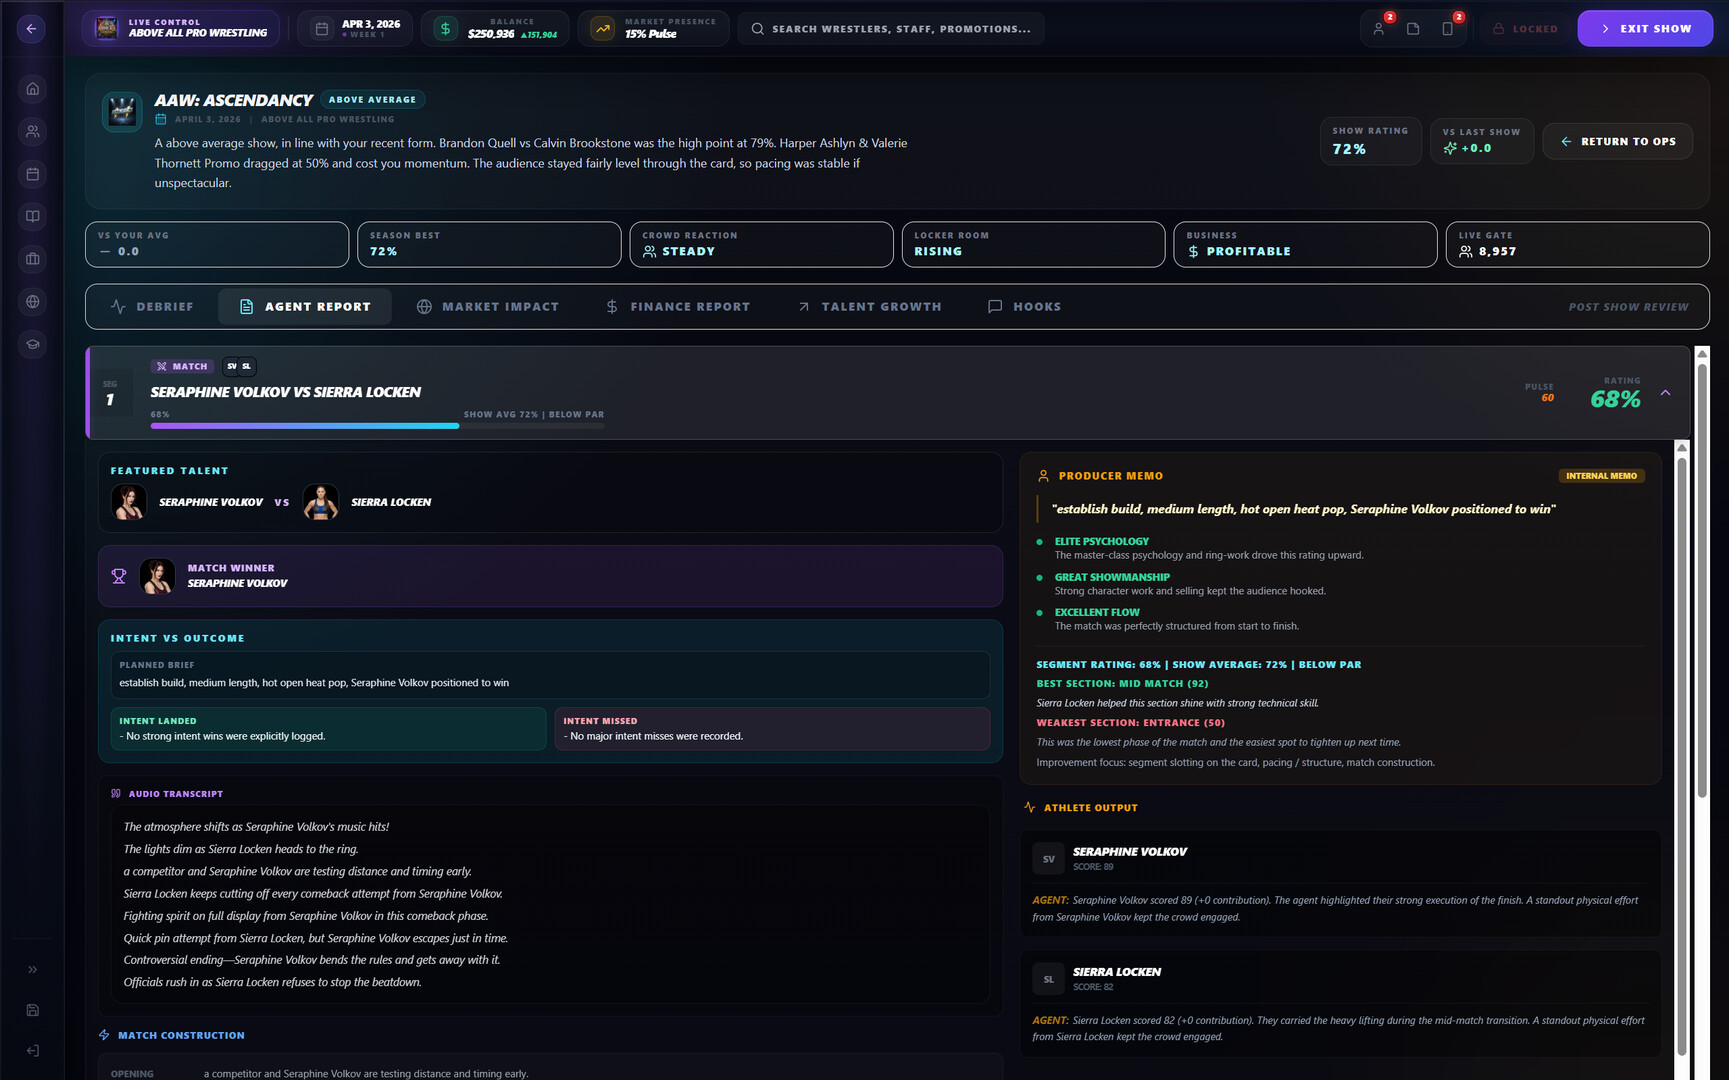Collapse the Seraphine Volkov vs Sierra Locken segment
This screenshot has width=1729, height=1080.
tap(1665, 393)
